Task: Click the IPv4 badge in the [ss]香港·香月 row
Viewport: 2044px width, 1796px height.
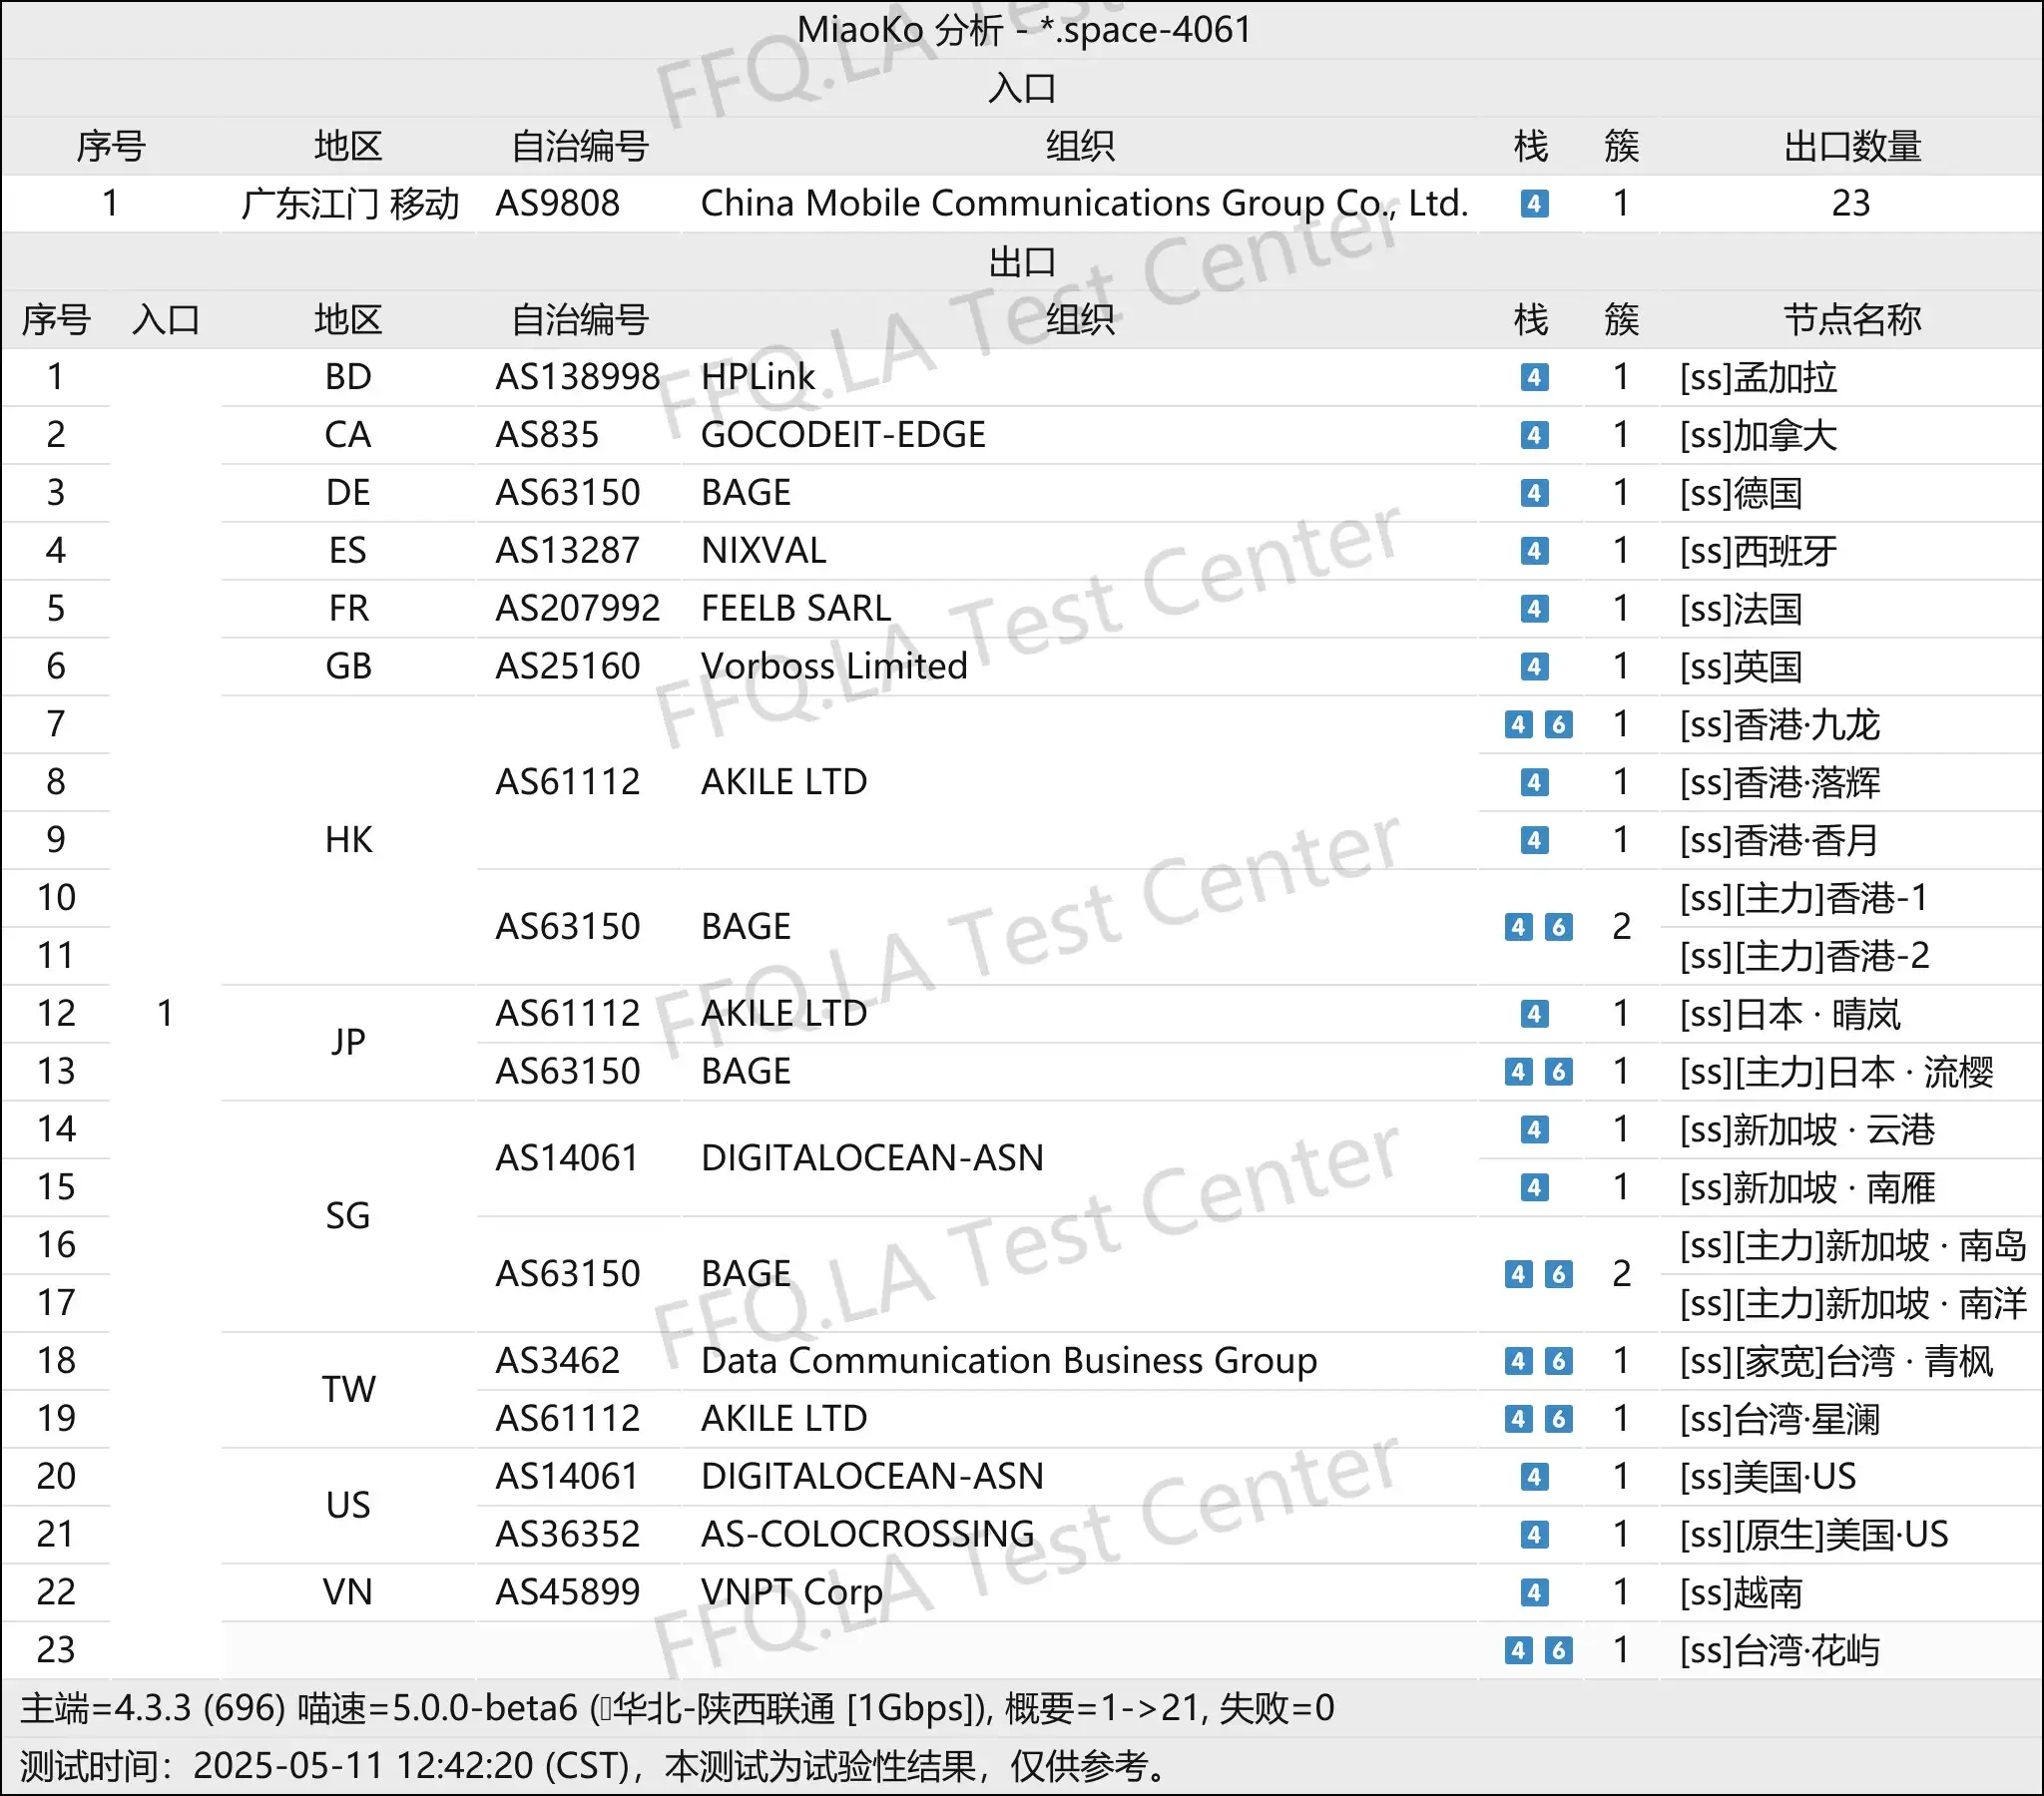Action: point(1534,840)
